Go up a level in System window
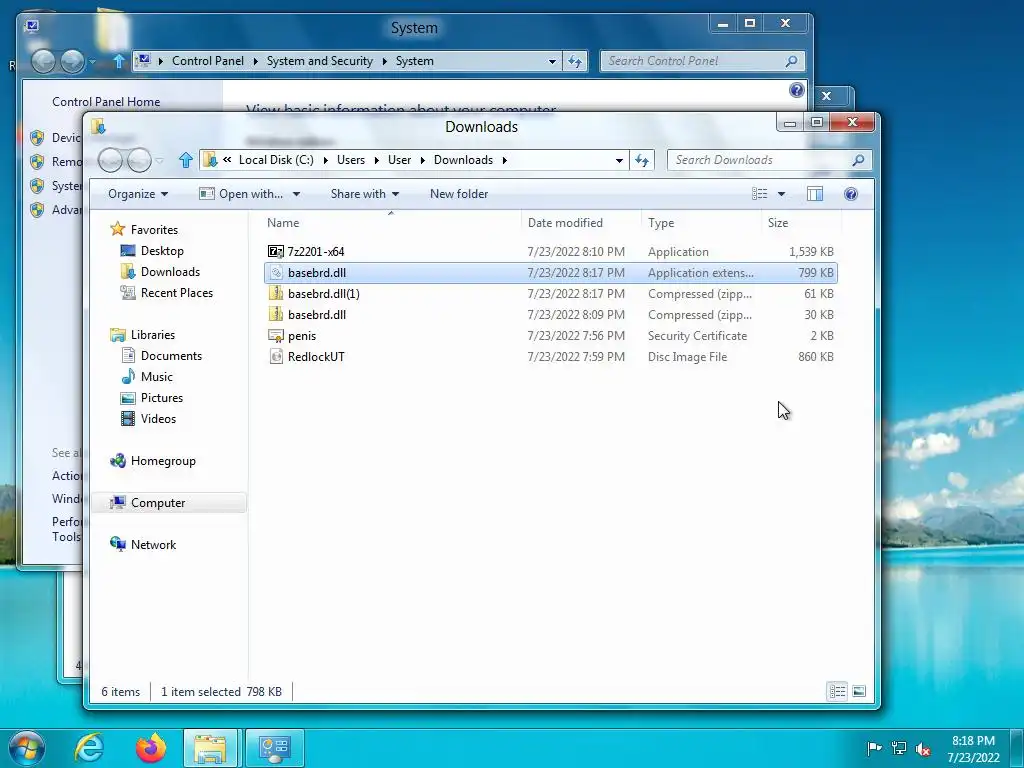This screenshot has height=768, width=1024. tap(118, 61)
